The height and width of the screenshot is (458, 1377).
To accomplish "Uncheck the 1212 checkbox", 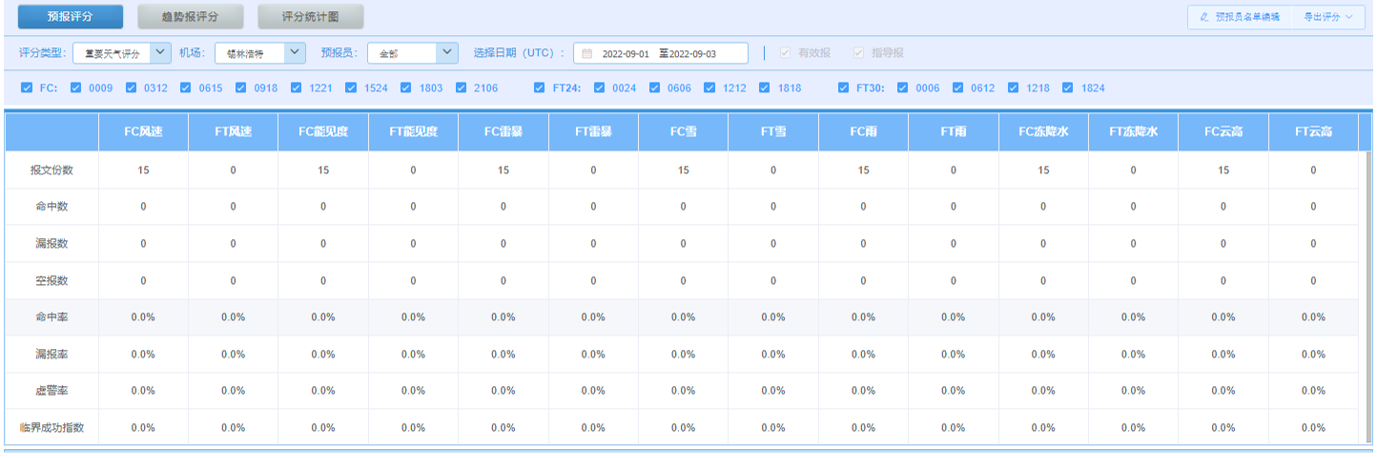I will (709, 88).
